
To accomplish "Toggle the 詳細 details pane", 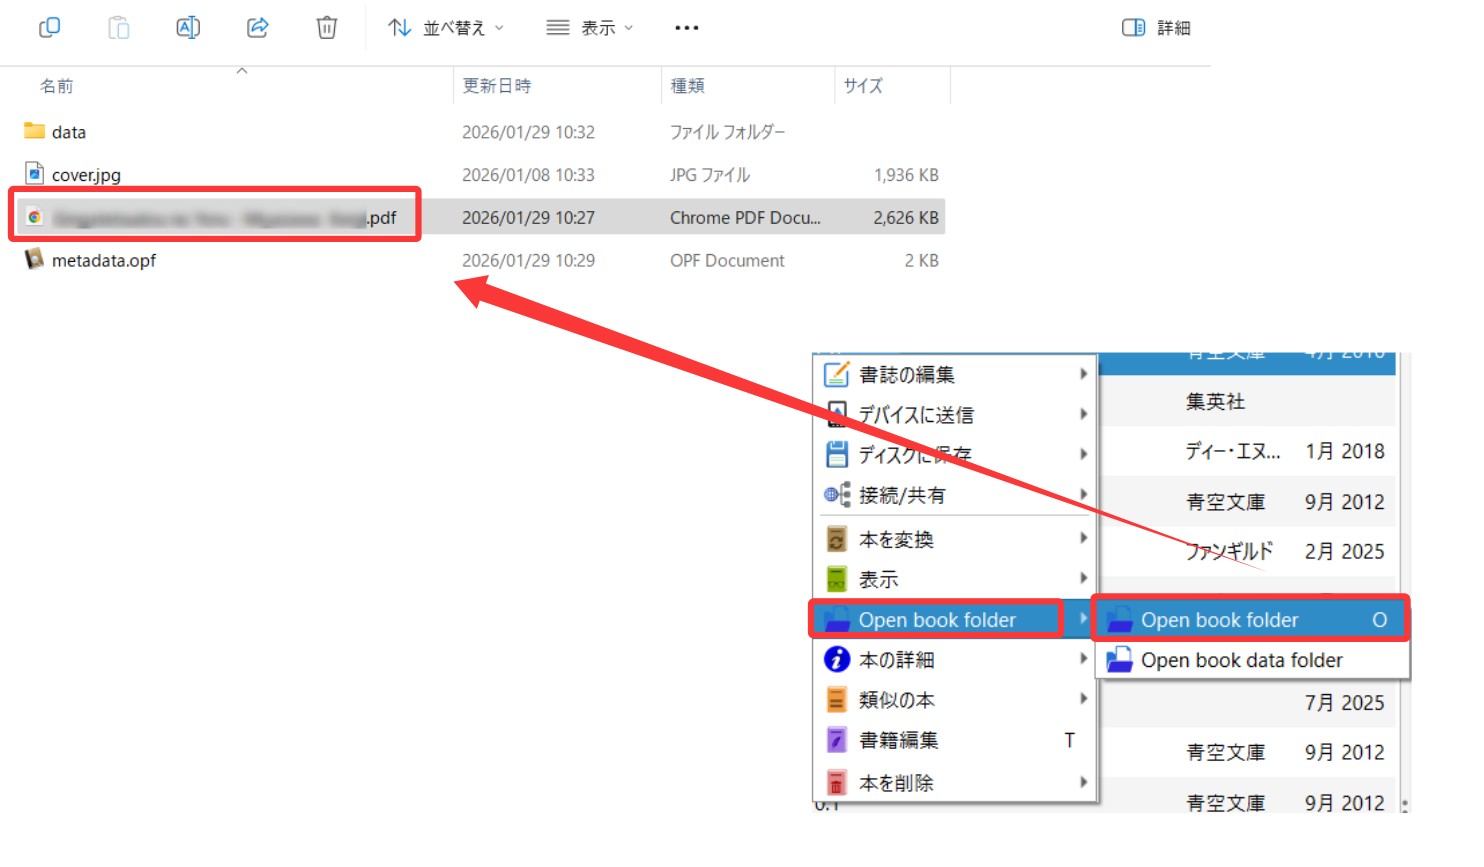I will (1157, 28).
